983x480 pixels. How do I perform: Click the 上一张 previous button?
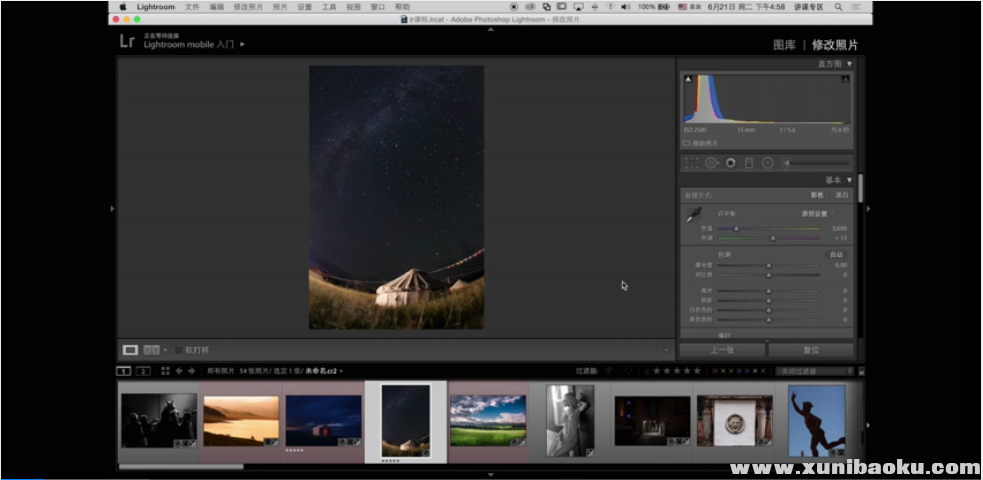coord(722,350)
